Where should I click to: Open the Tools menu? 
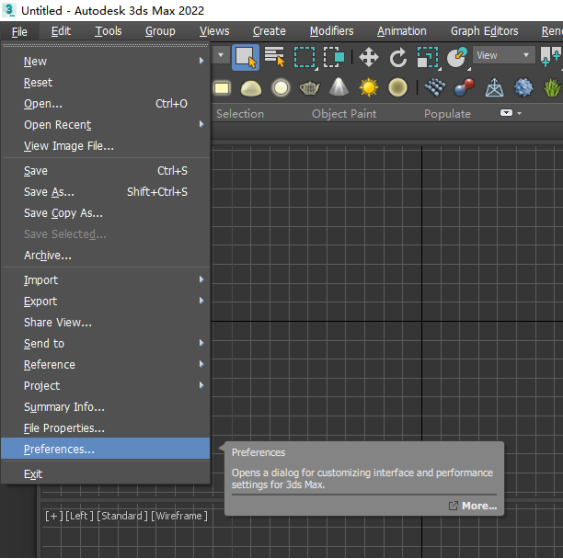(x=108, y=31)
